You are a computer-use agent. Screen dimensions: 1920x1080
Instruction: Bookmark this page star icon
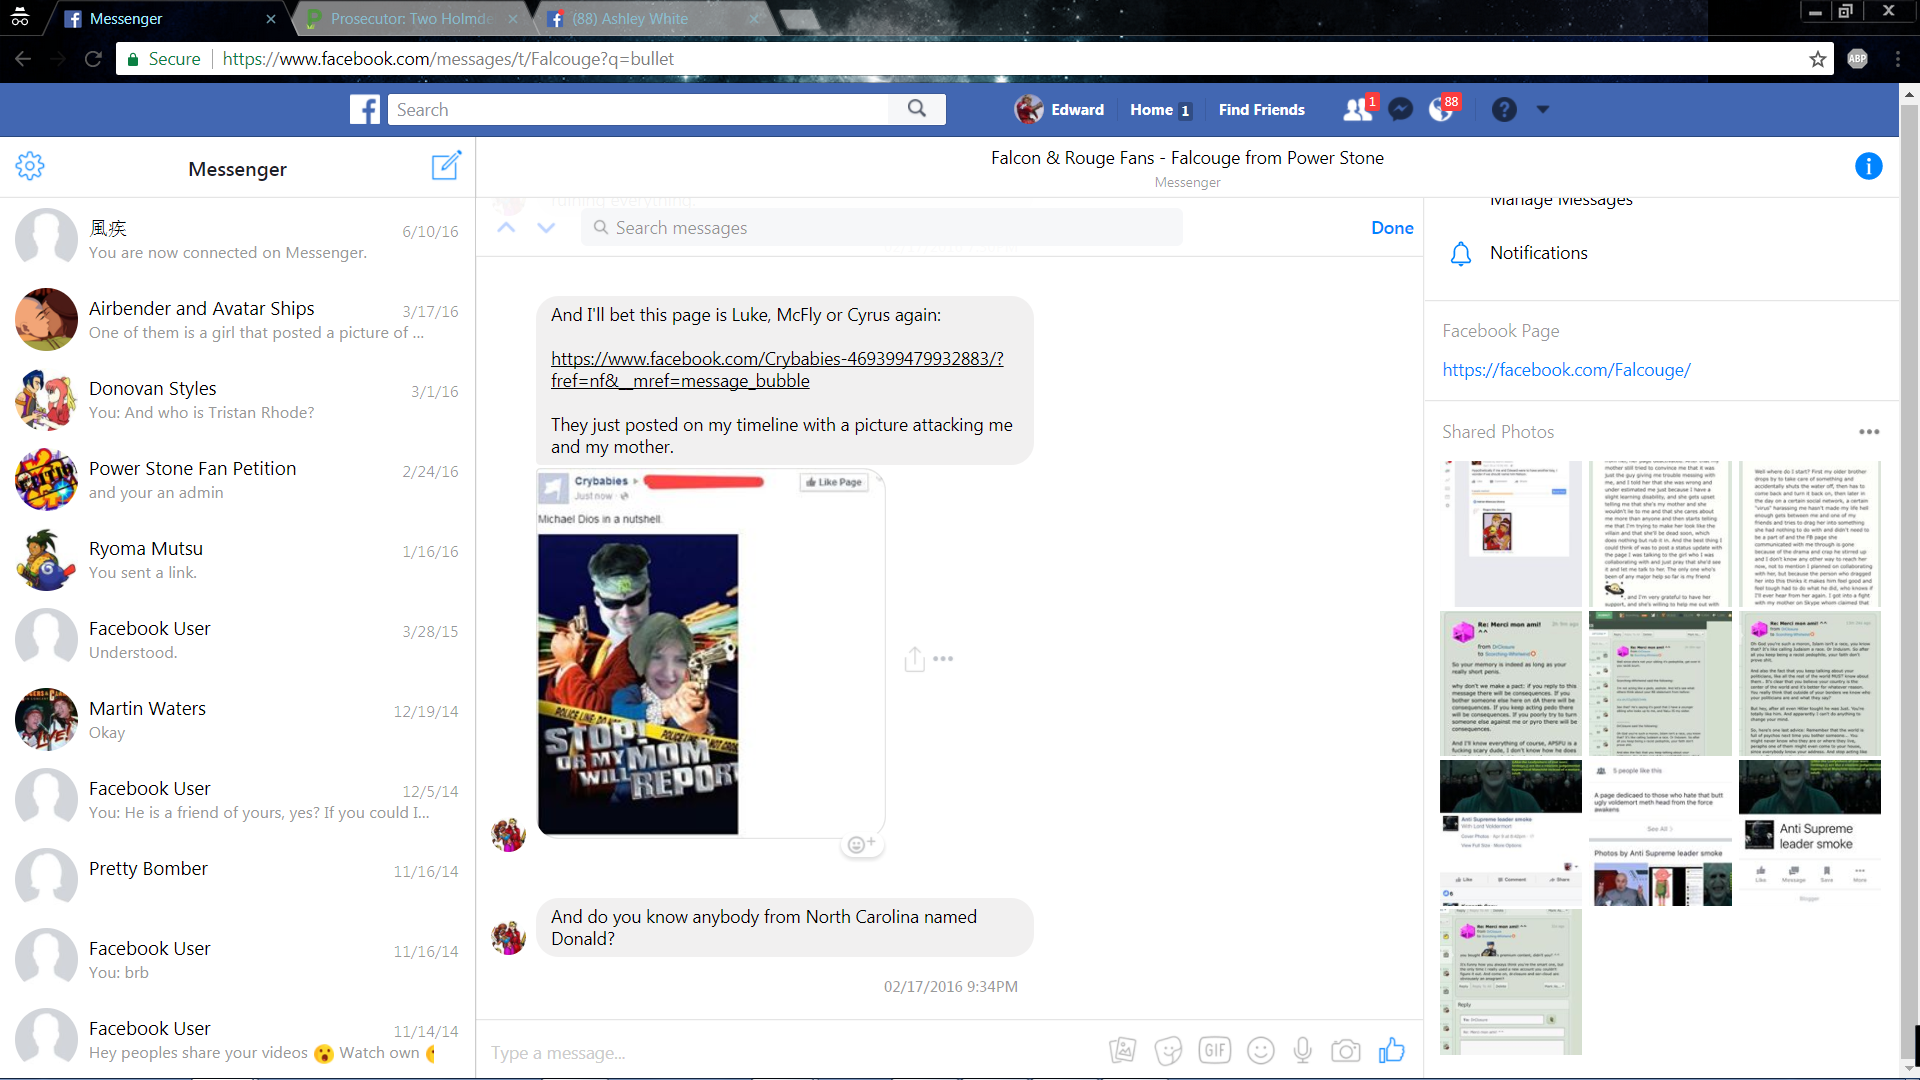coord(1817,59)
